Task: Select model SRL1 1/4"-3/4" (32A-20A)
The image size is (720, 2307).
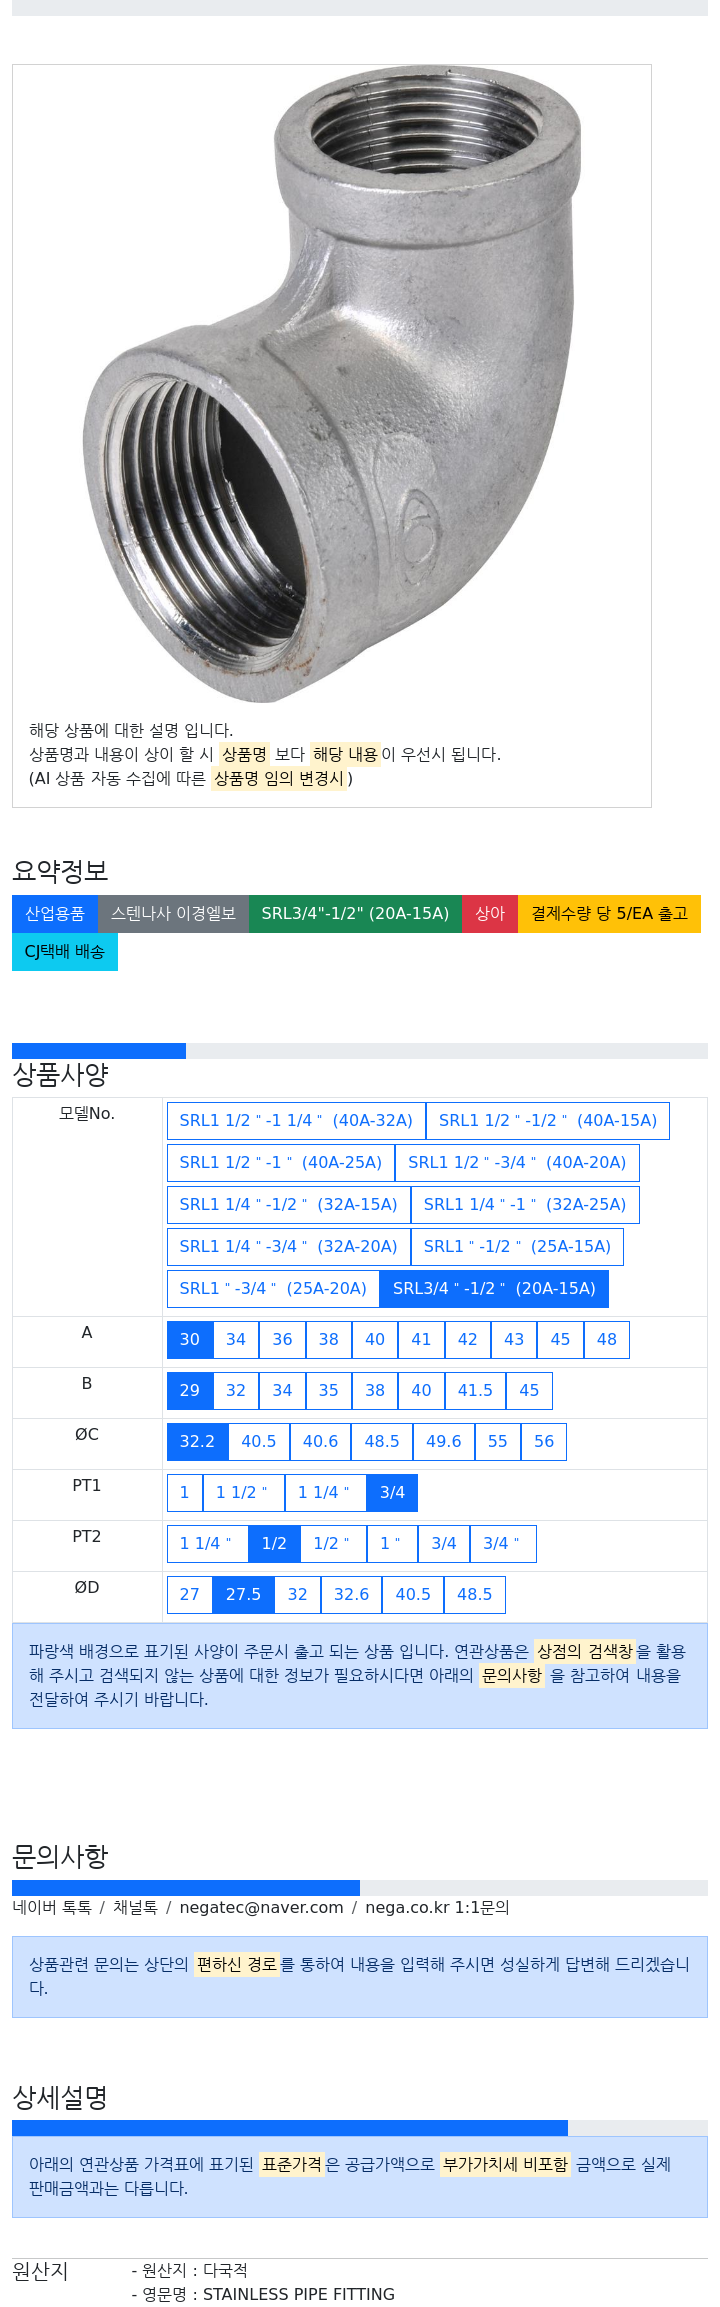Action: [289, 1247]
